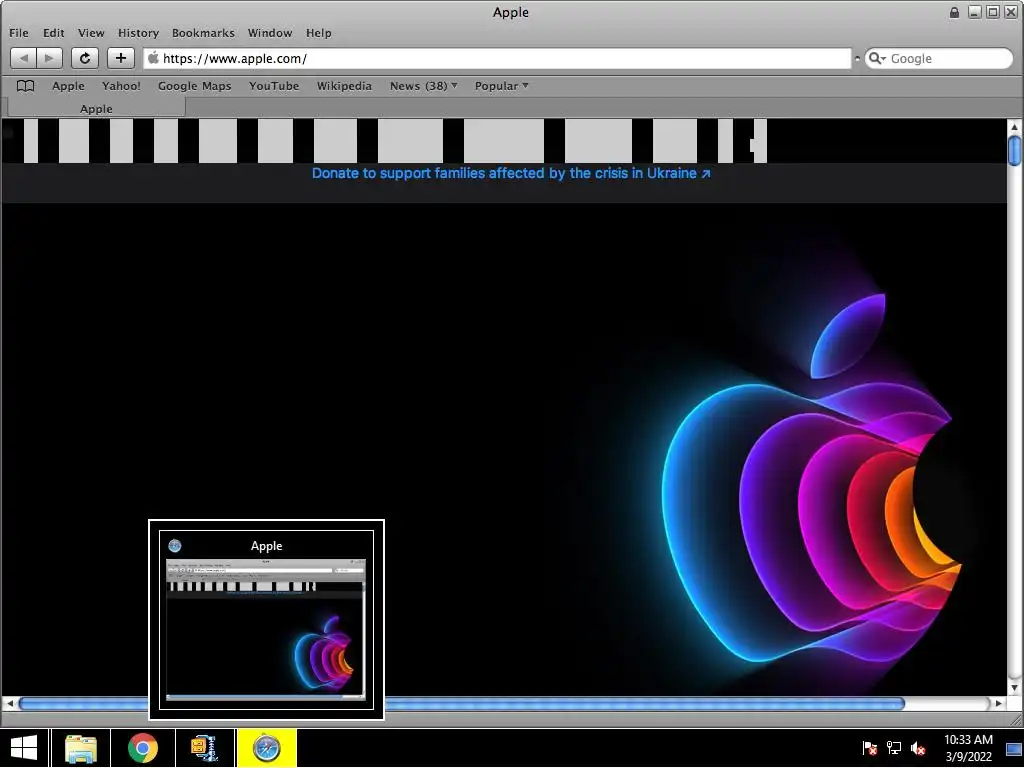
Task: Click the vertical scrollbar down arrow
Action: click(x=1014, y=688)
